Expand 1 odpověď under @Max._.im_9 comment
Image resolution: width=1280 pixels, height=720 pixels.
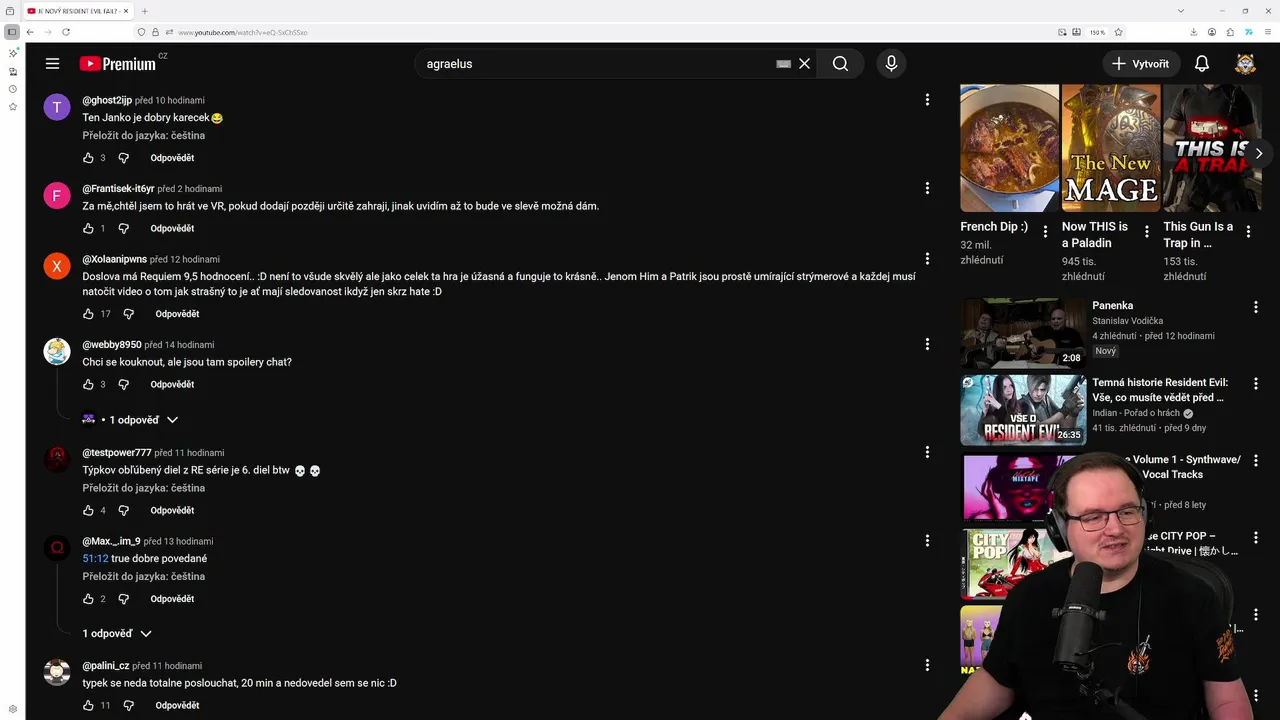(117, 634)
